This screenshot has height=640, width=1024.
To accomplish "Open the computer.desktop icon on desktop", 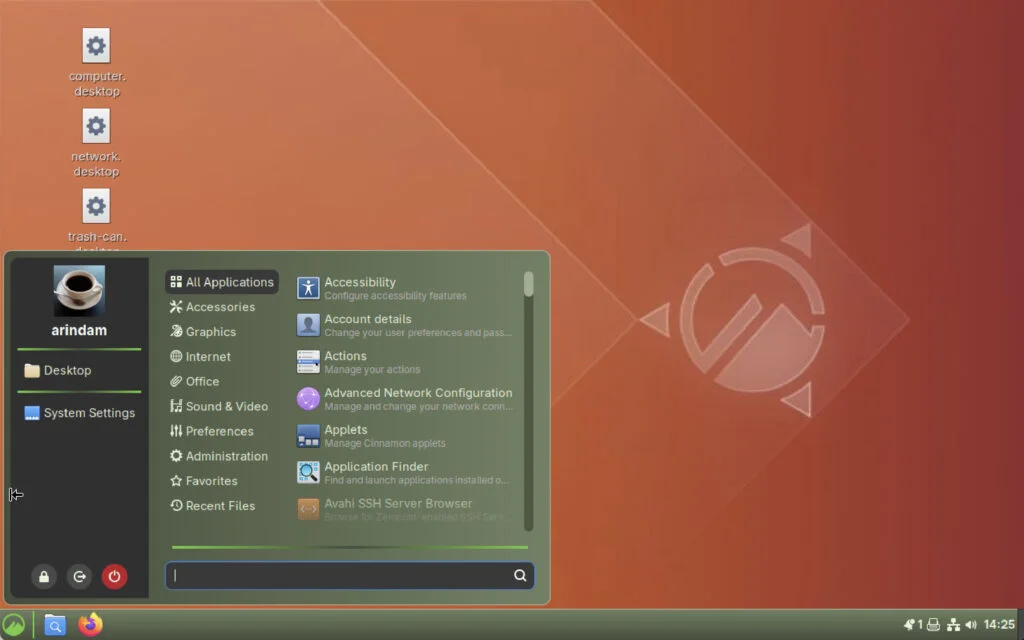I will pyautogui.click(x=96, y=46).
